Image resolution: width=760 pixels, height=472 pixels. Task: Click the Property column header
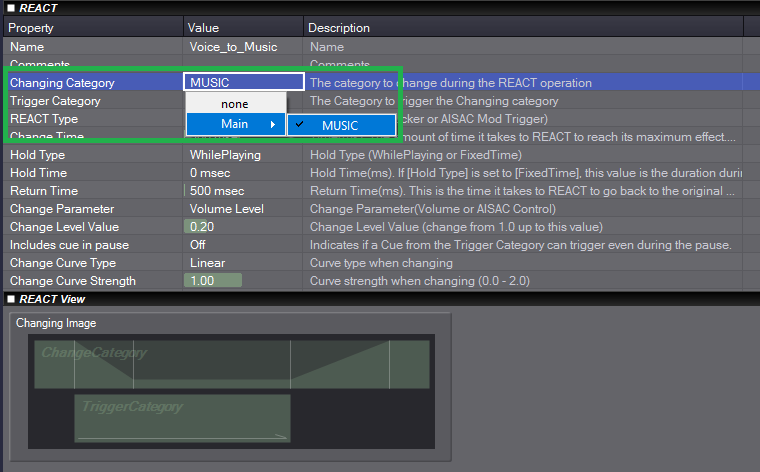(x=93, y=28)
